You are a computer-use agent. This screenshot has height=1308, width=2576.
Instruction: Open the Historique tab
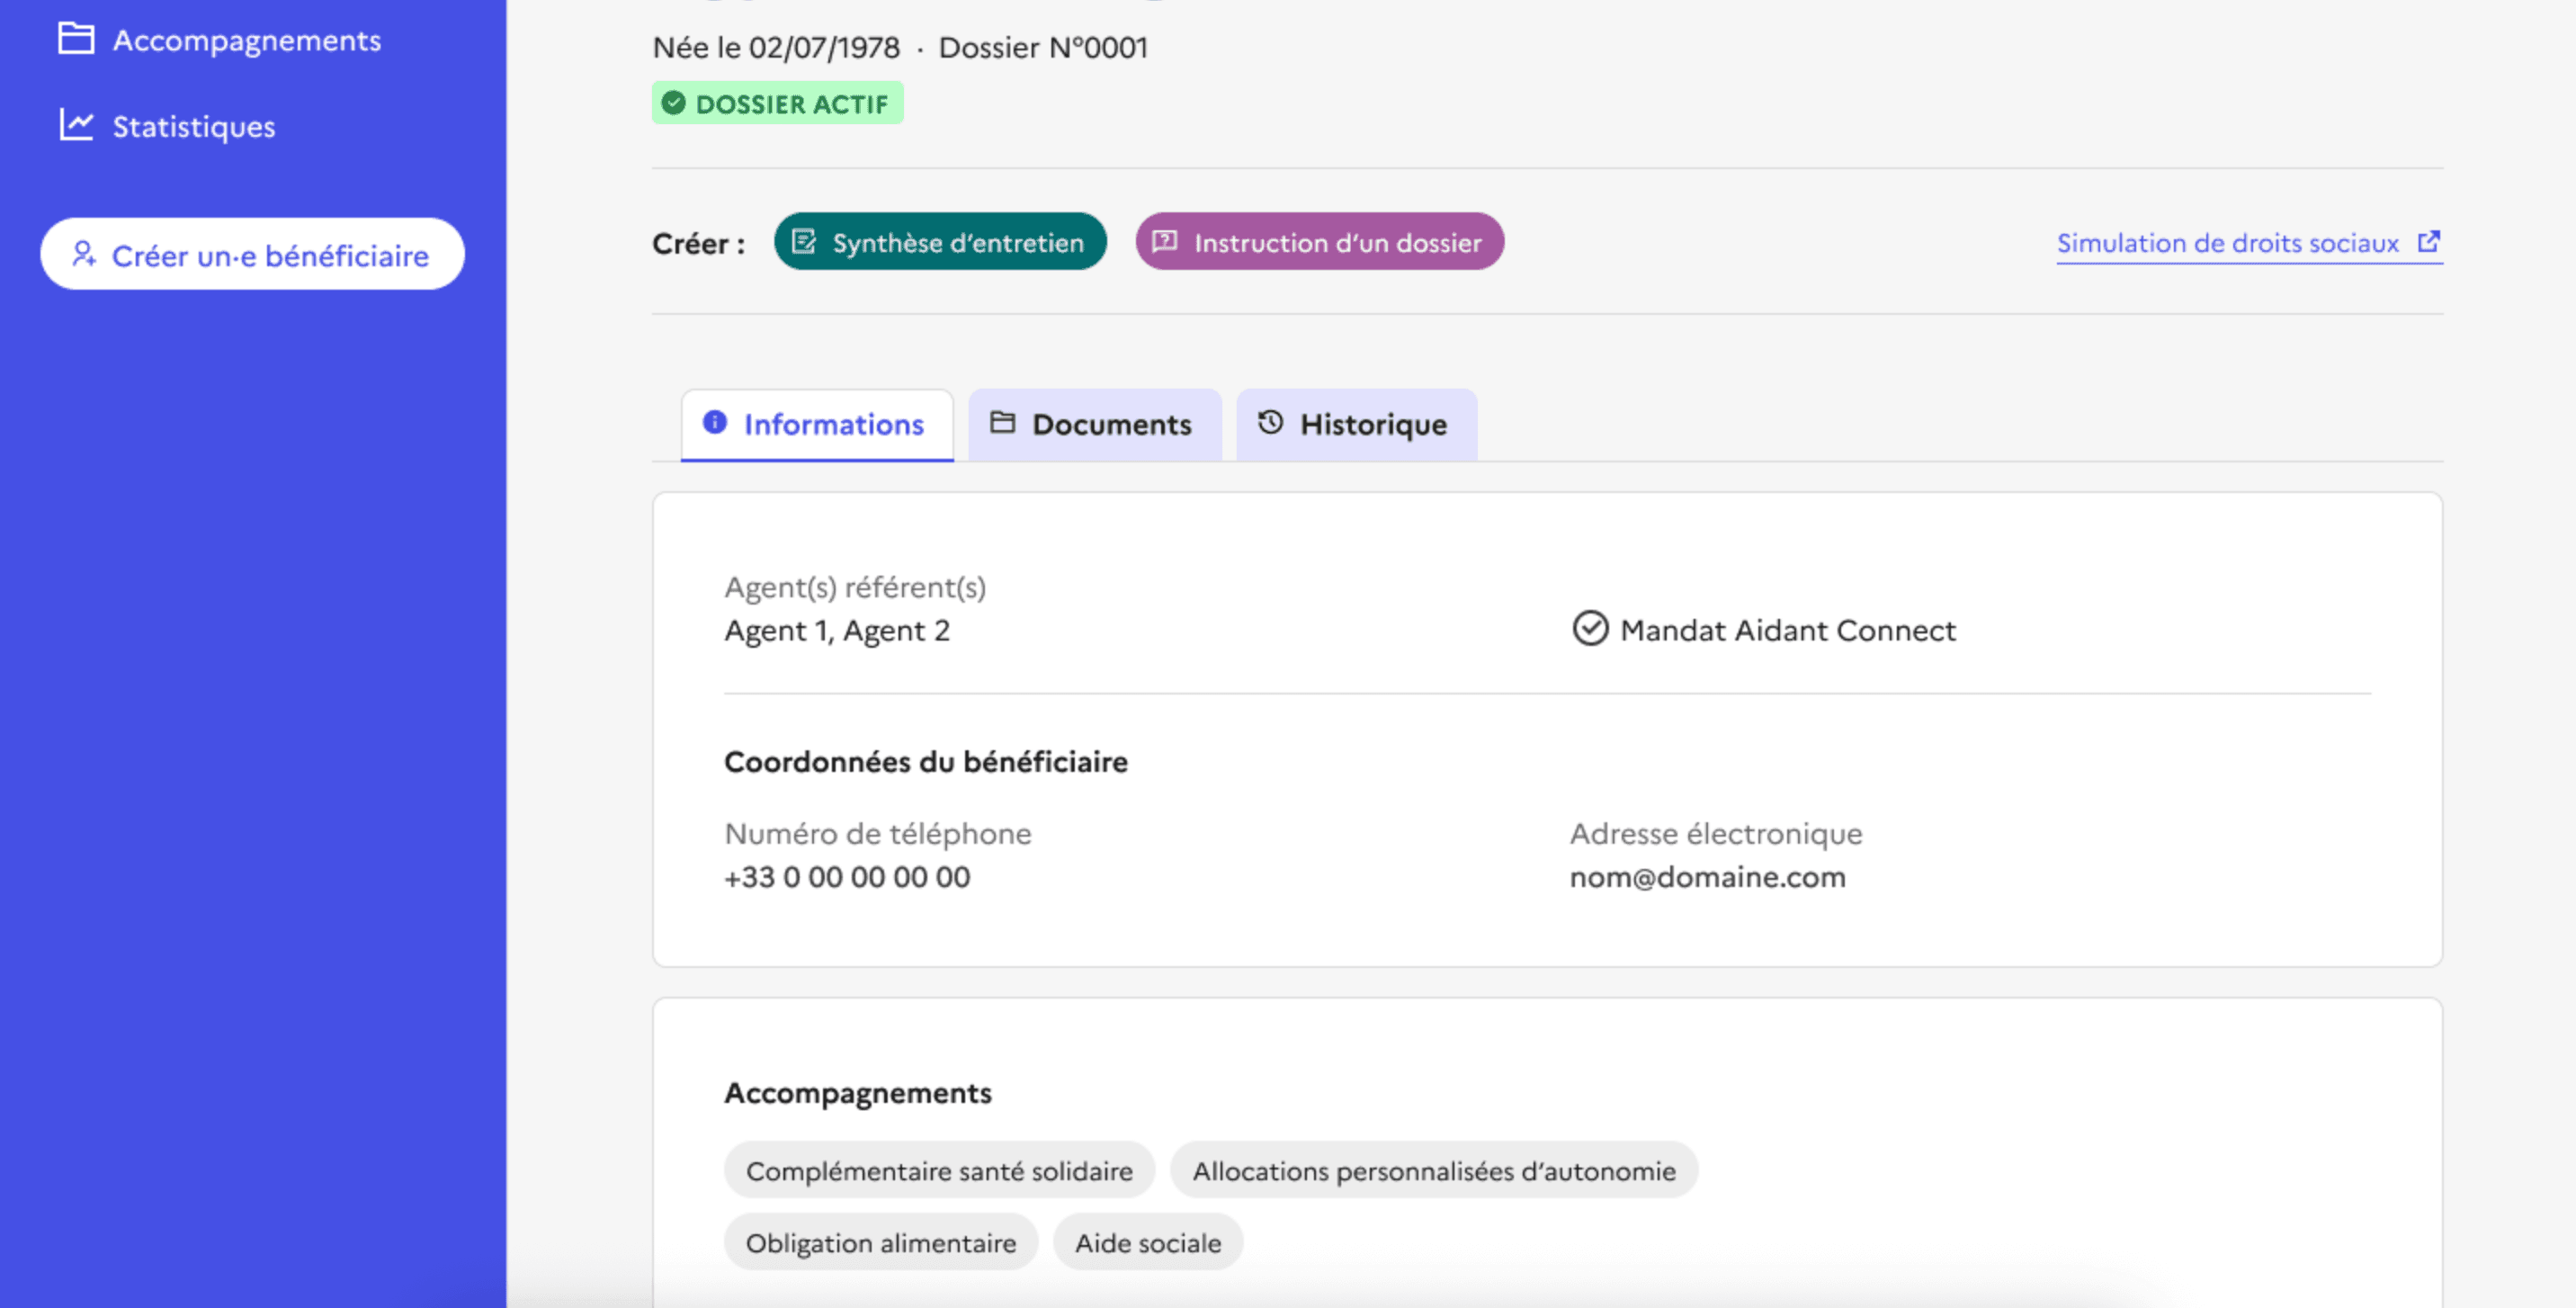(x=1357, y=425)
